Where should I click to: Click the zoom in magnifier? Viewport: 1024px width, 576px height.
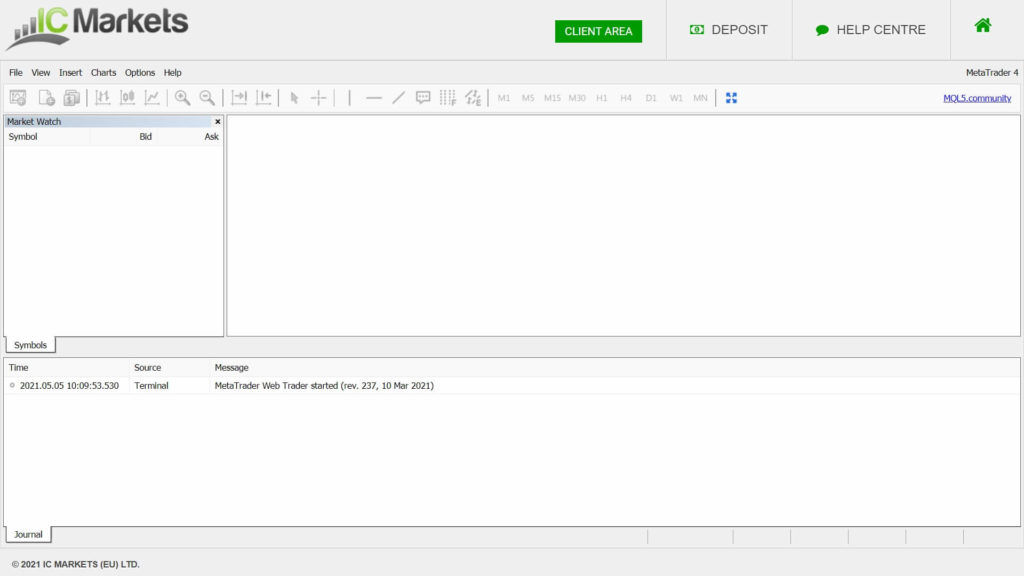pyautogui.click(x=182, y=98)
